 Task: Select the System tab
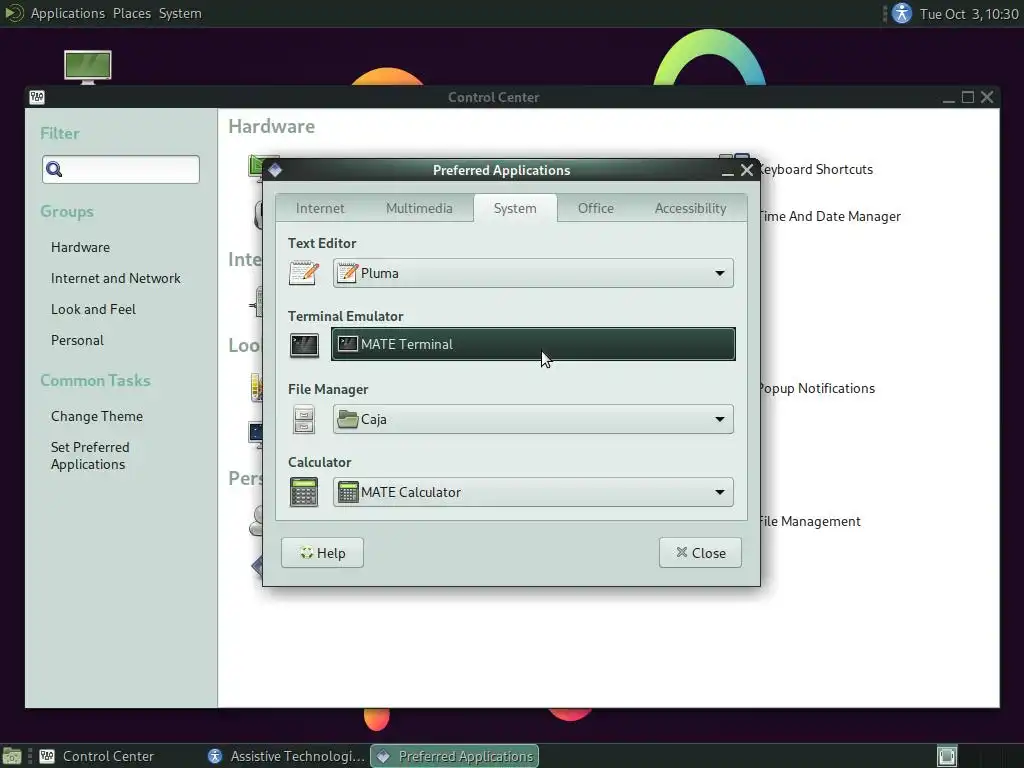pyautogui.click(x=515, y=208)
